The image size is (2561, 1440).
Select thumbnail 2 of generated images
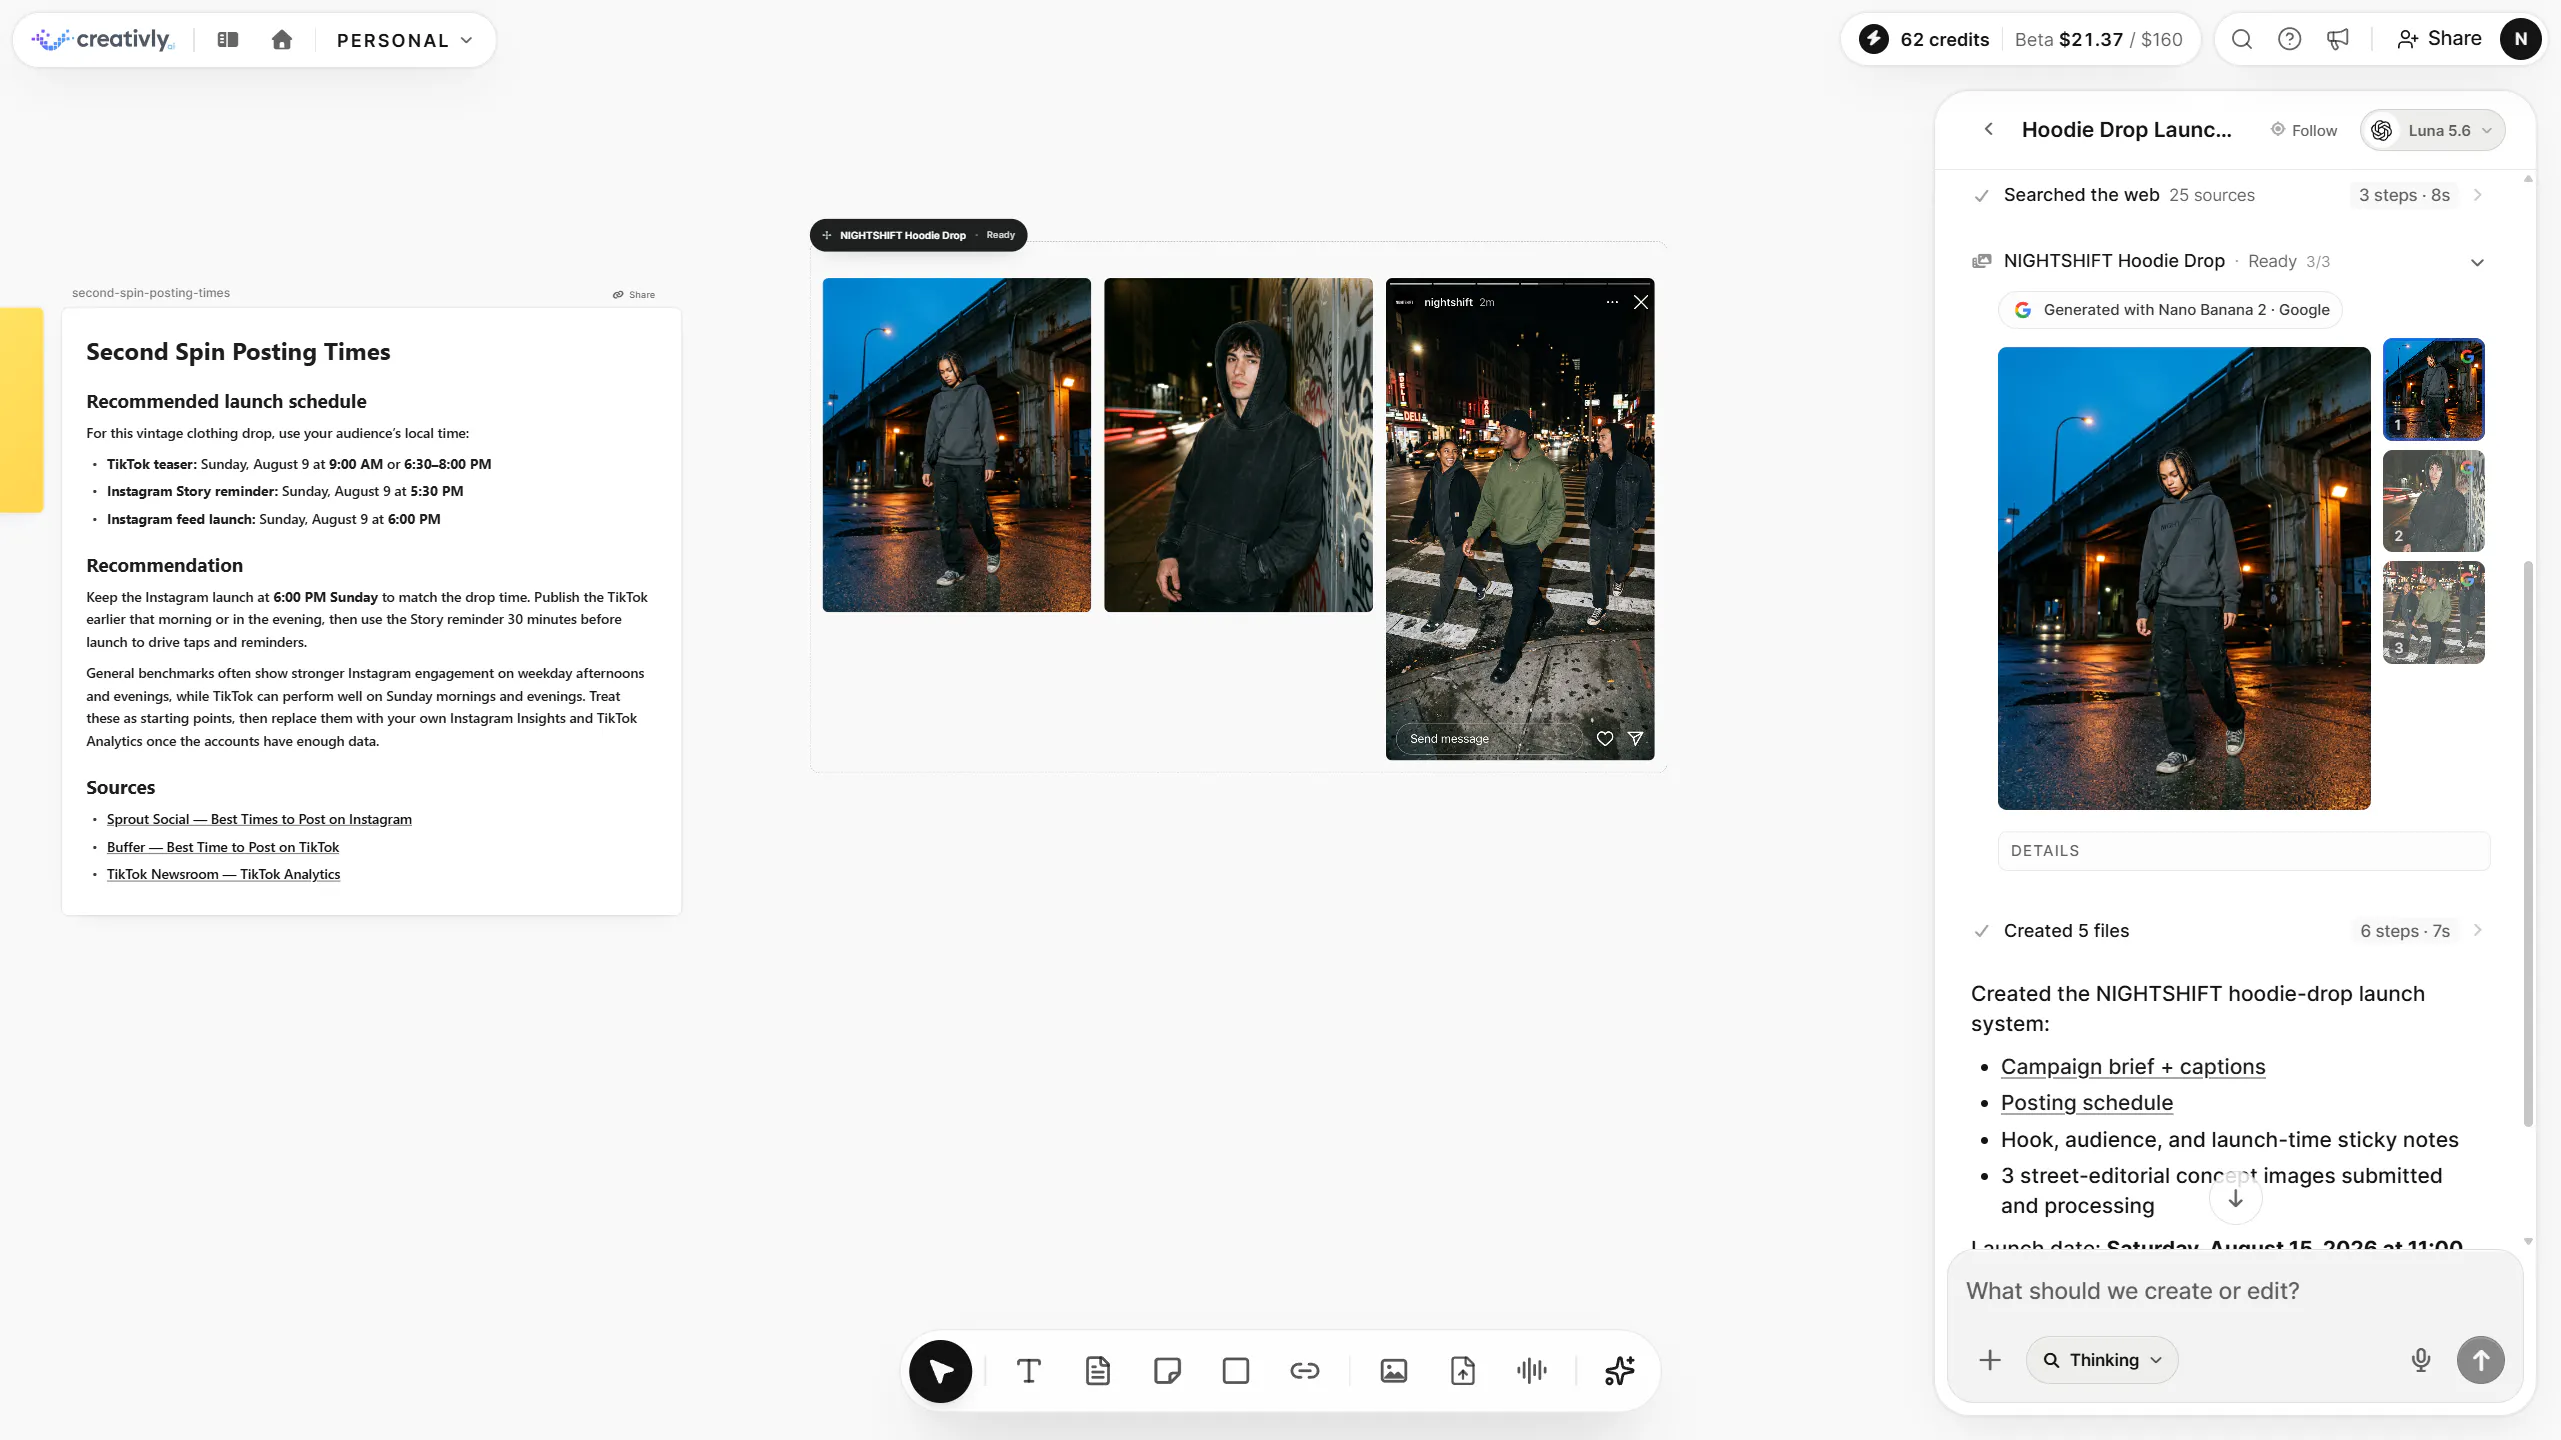point(2434,501)
